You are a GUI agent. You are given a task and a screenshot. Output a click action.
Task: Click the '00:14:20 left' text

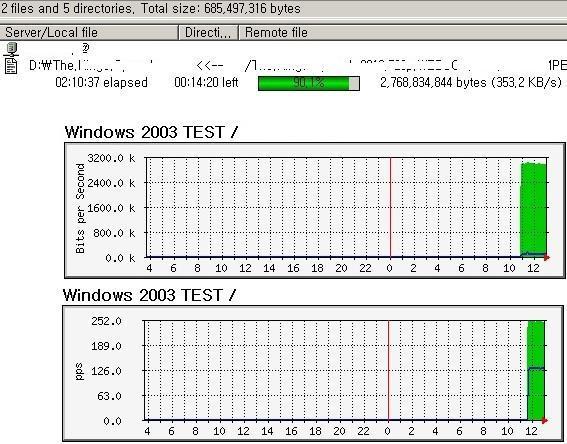click(206, 82)
